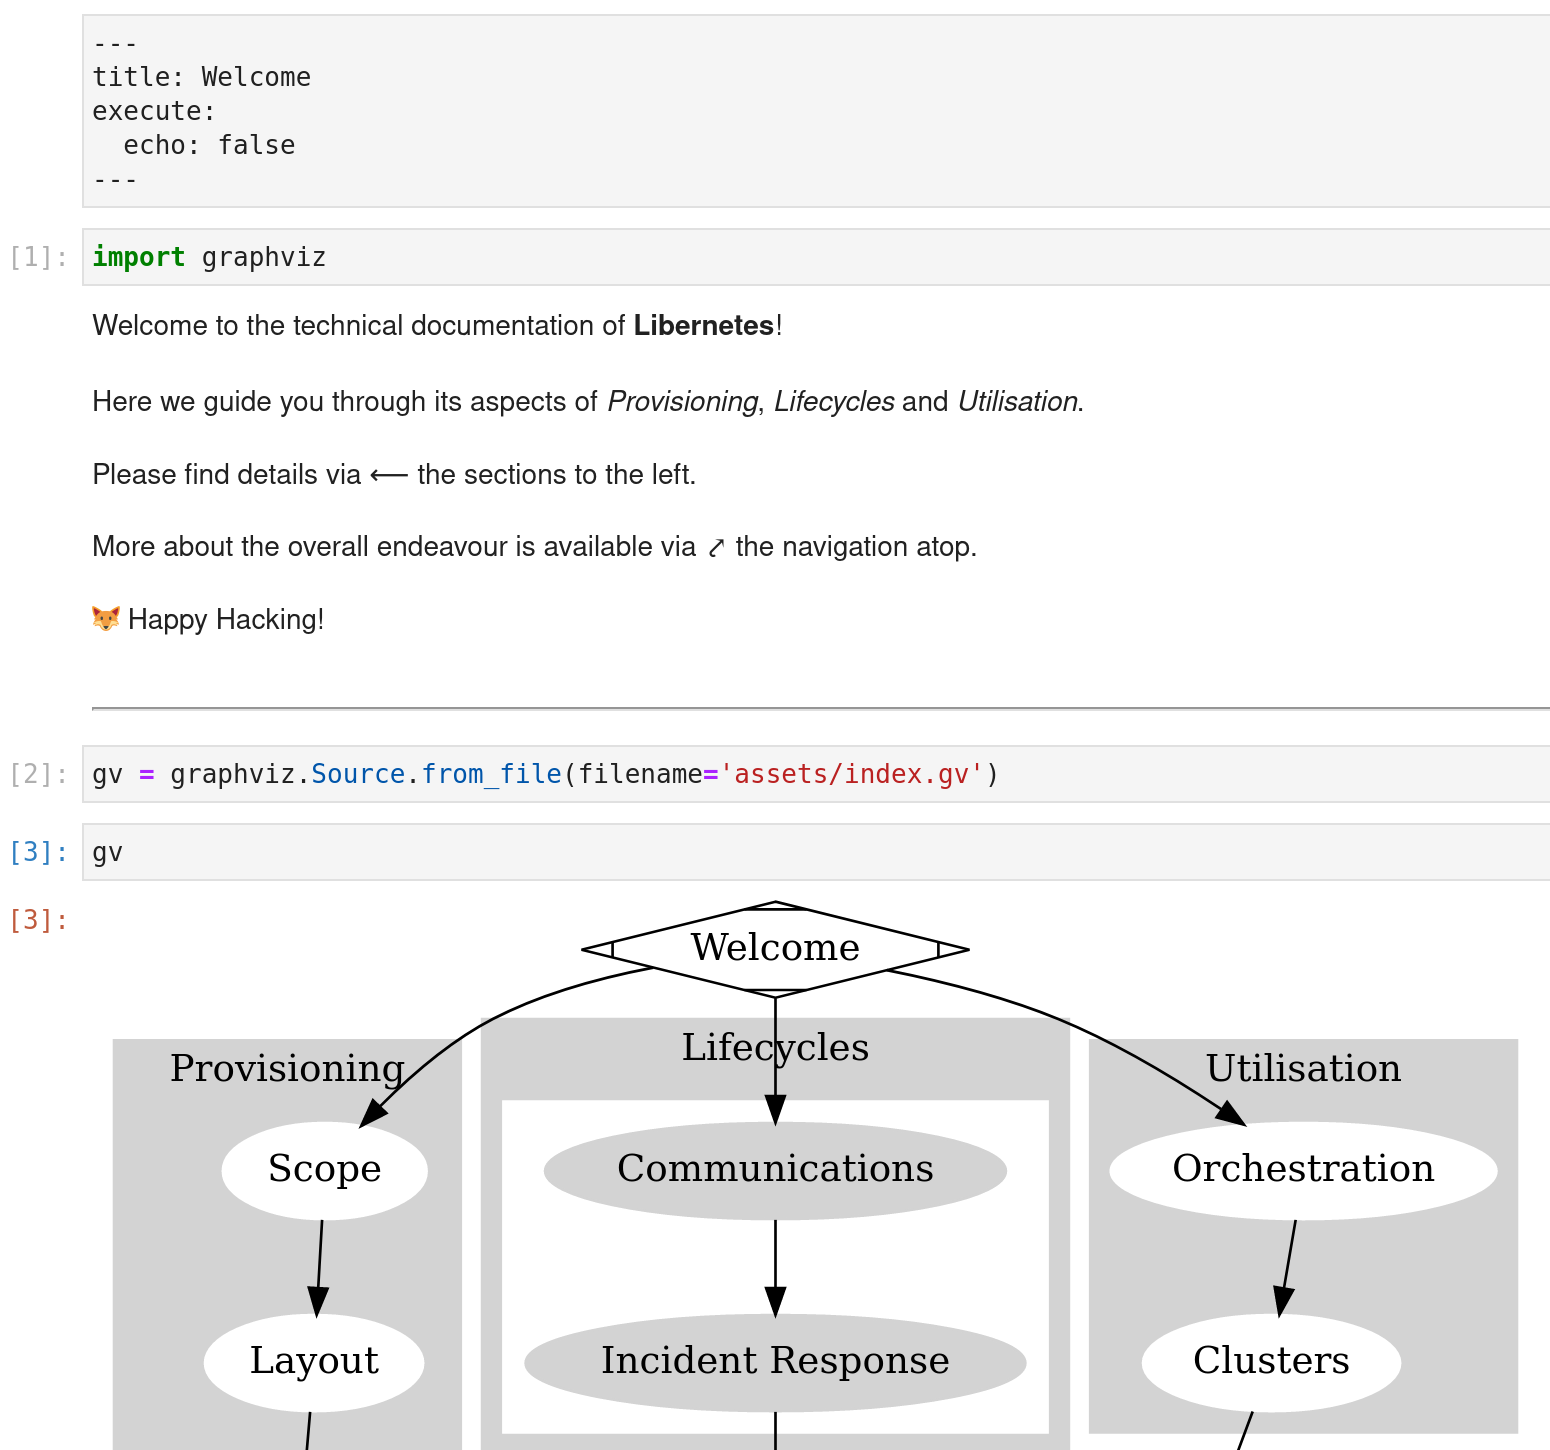Image resolution: width=1550 pixels, height=1450 pixels.
Task: Select the Provisioning cluster label
Action: point(286,1067)
